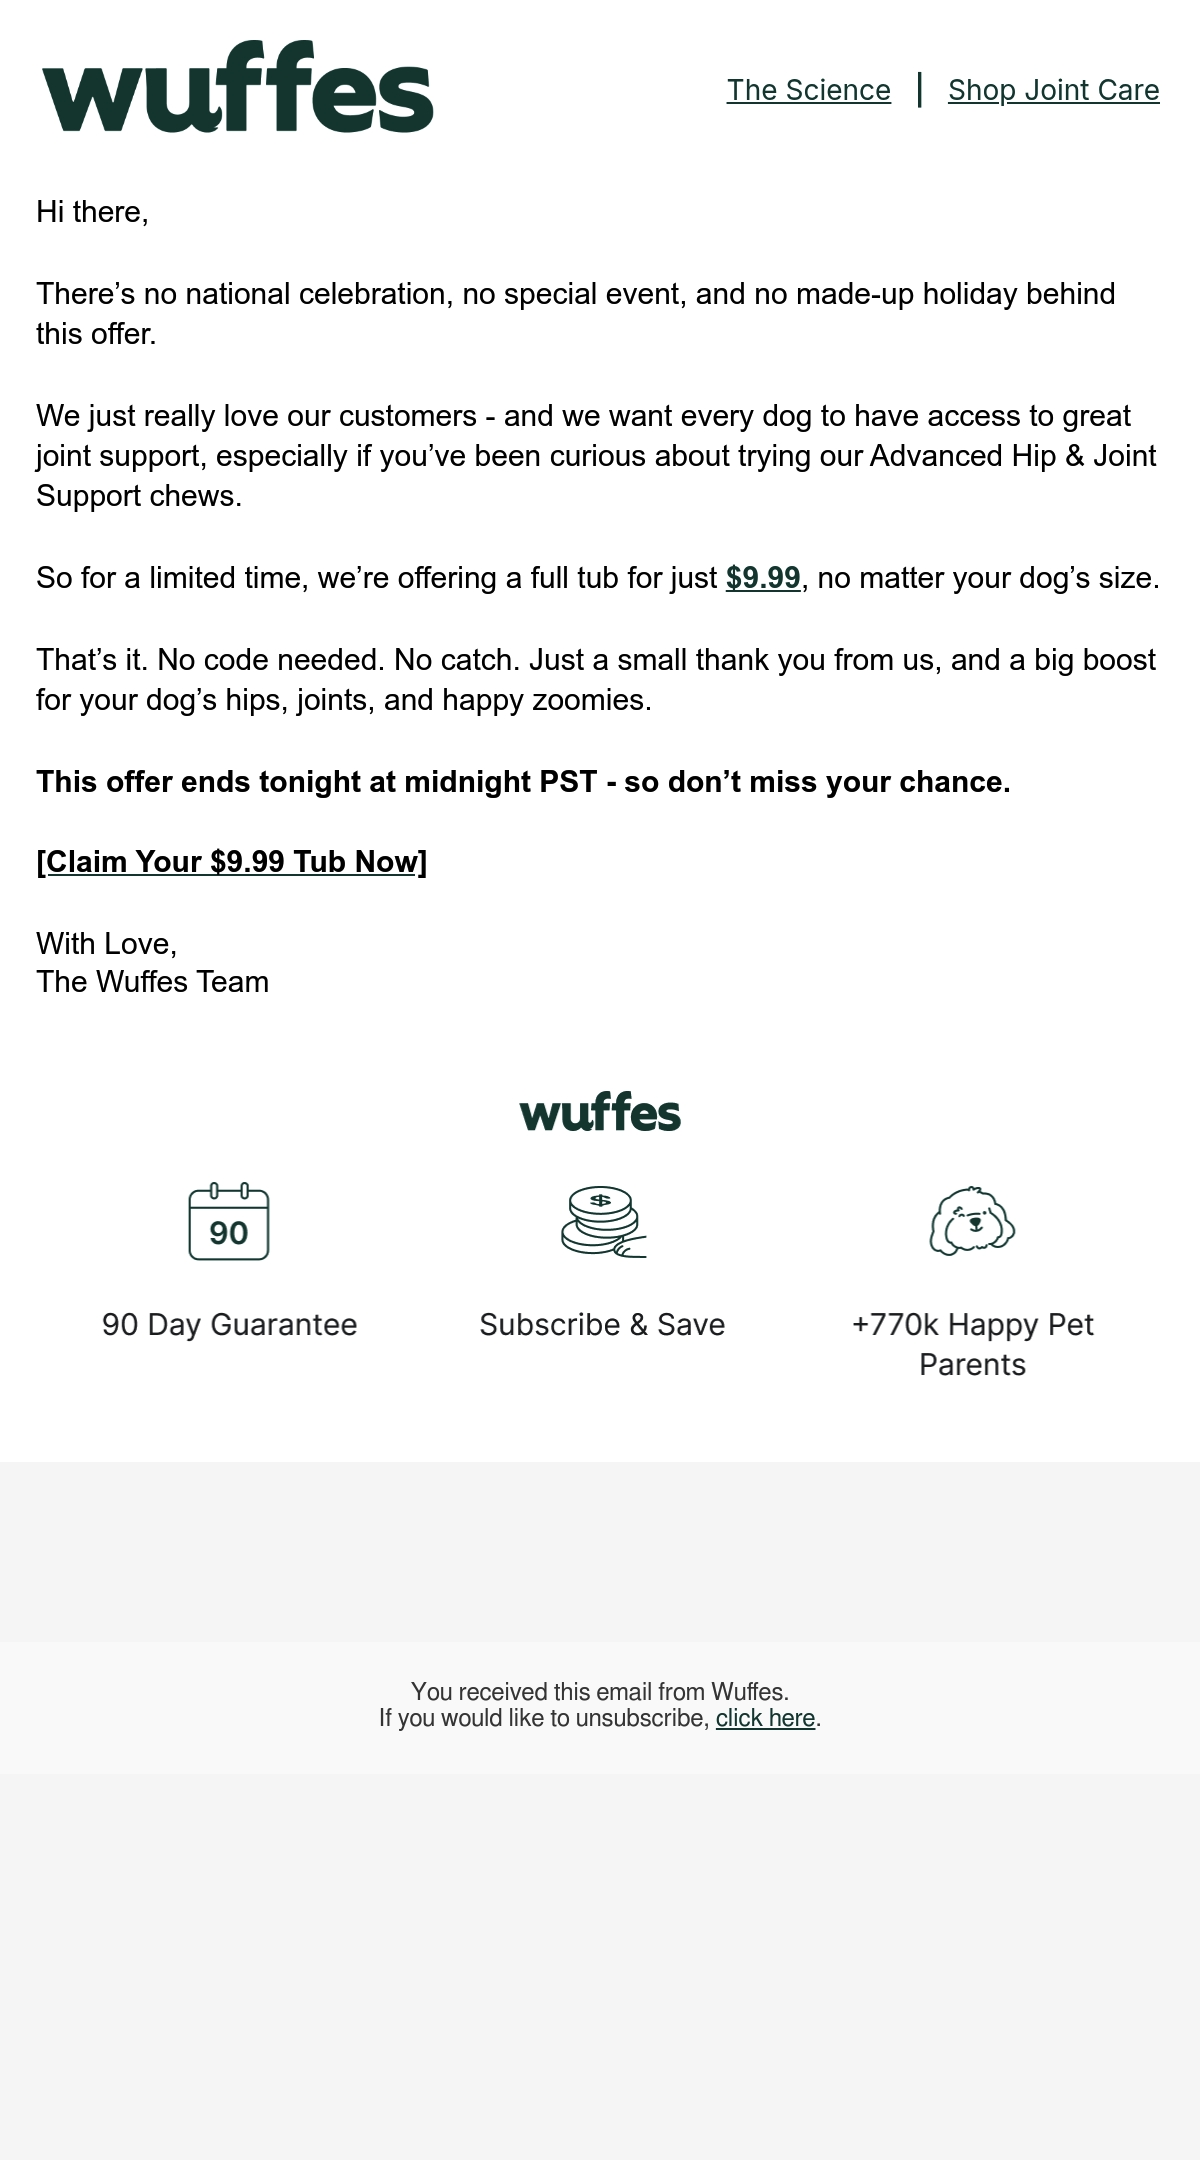The height and width of the screenshot is (2160, 1200).
Task: Click Claim Your $9.99 Tub Now
Action: (231, 862)
